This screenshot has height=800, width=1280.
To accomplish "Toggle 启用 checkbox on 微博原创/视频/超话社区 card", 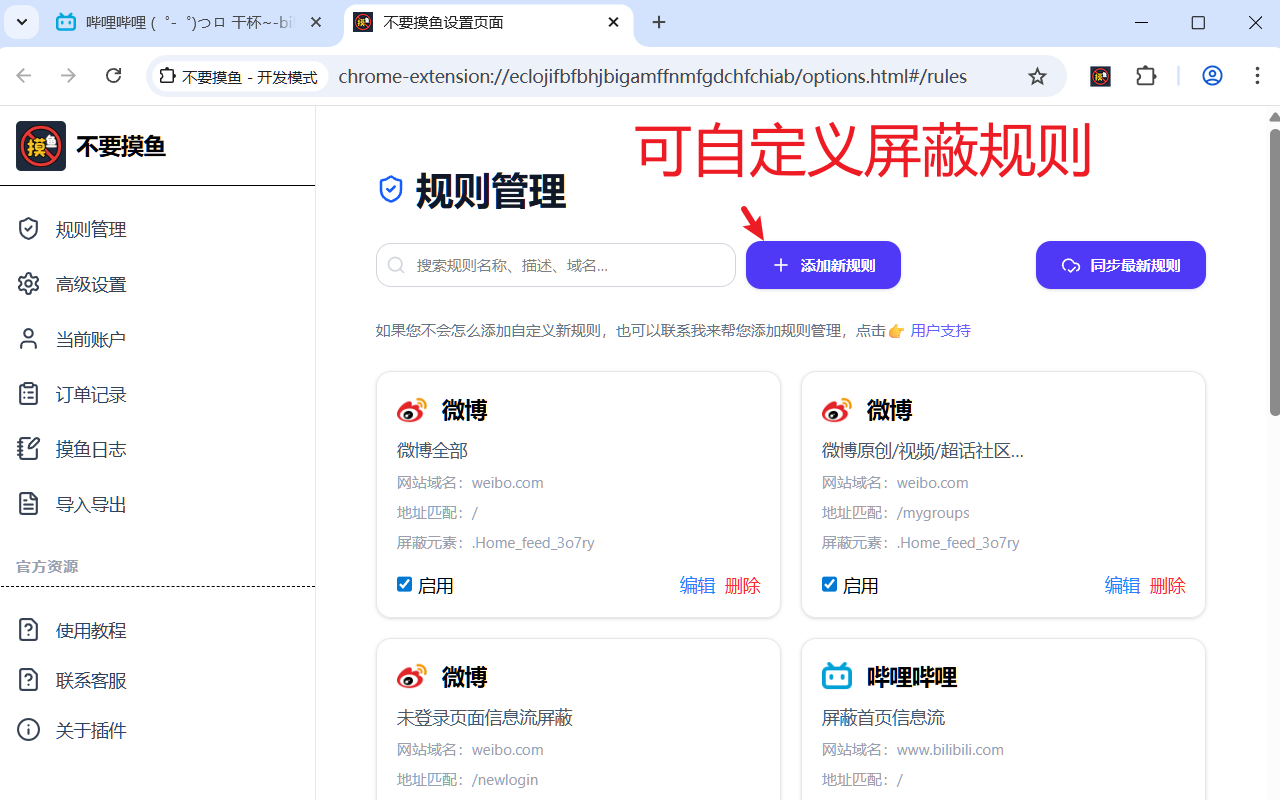I will (x=829, y=584).
